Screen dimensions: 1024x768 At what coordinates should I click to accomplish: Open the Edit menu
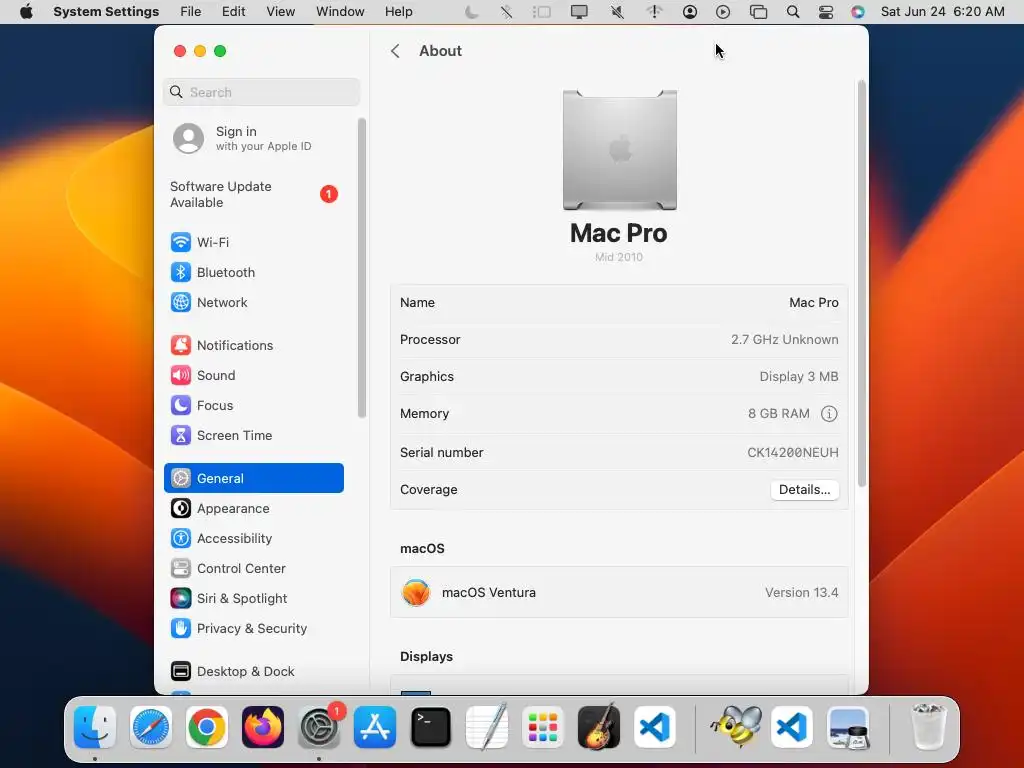234,12
